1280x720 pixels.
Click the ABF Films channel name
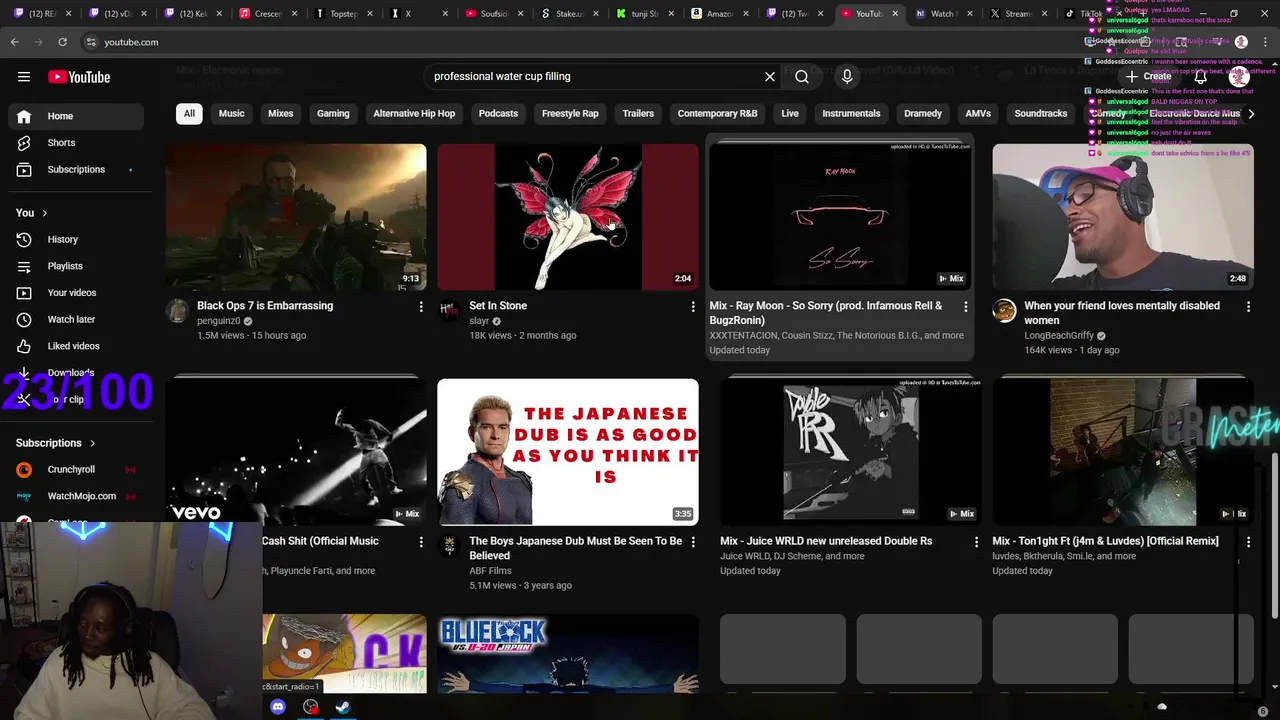(490, 571)
